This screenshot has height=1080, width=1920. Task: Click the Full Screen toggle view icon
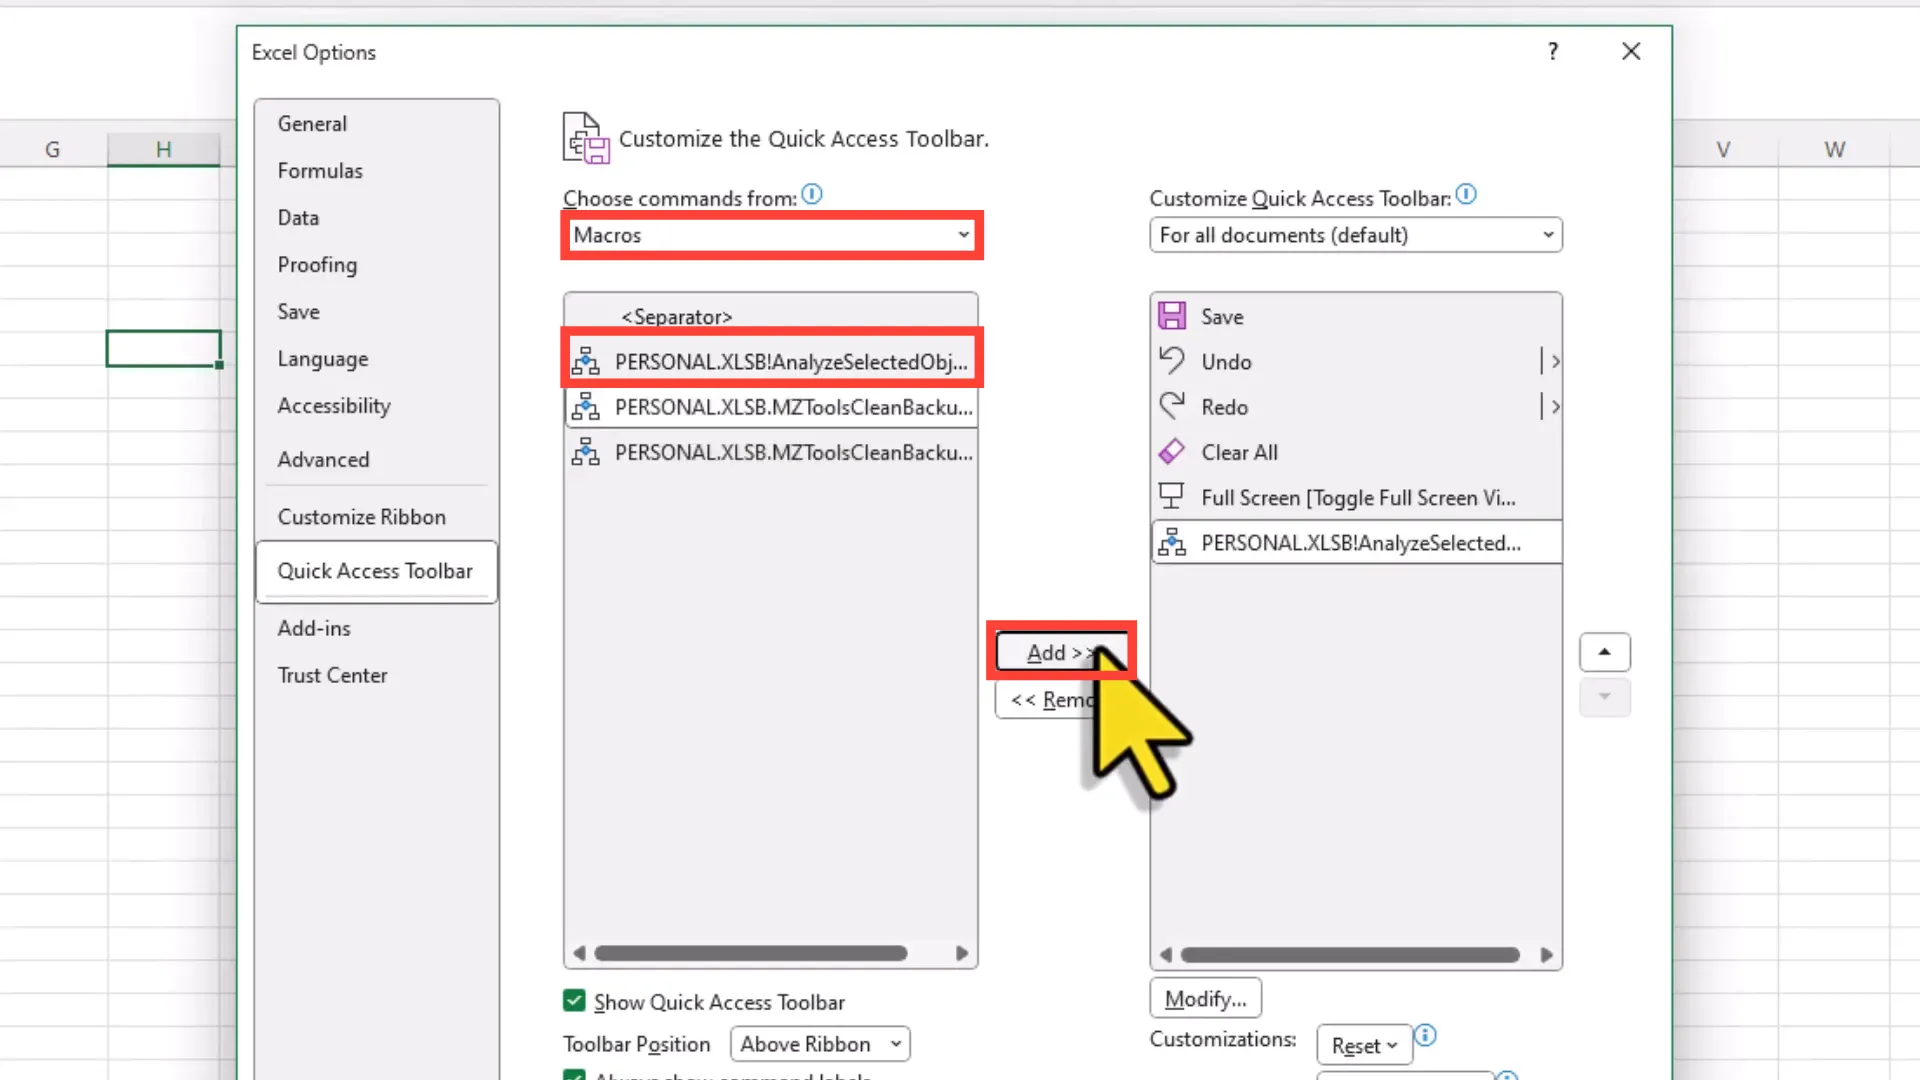click(x=1171, y=496)
